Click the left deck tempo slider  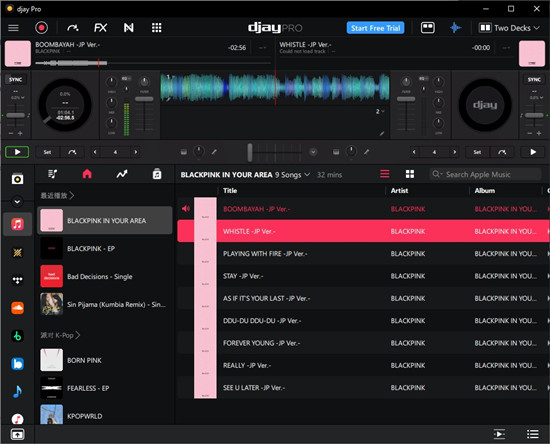tap(15, 115)
